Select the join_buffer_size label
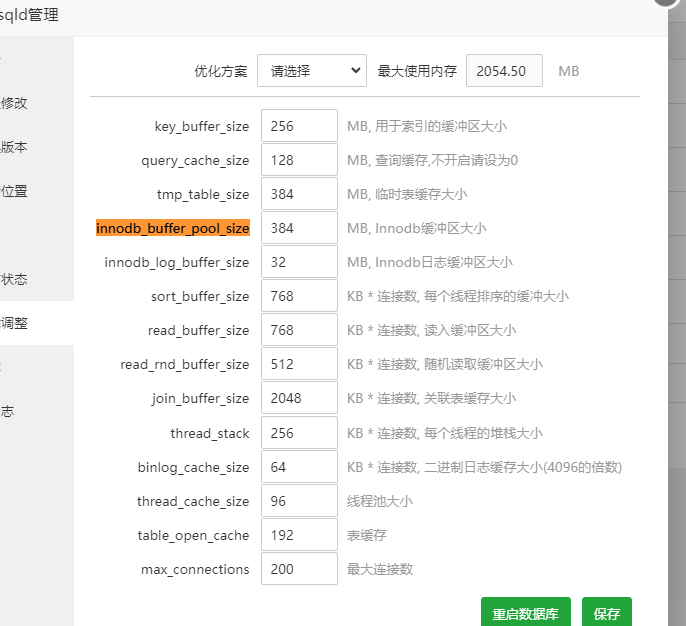686x626 pixels. [200, 399]
